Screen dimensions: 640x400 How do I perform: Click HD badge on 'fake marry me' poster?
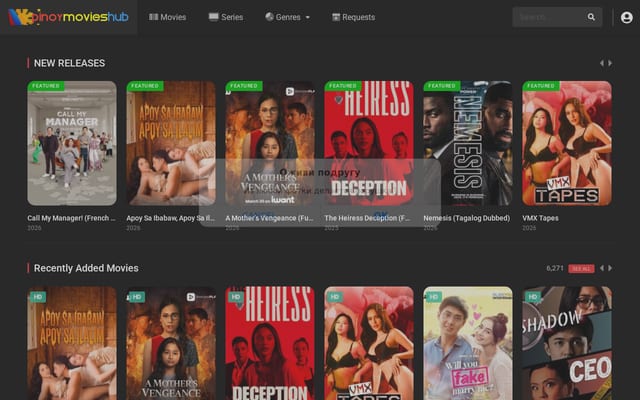pyautogui.click(x=433, y=297)
